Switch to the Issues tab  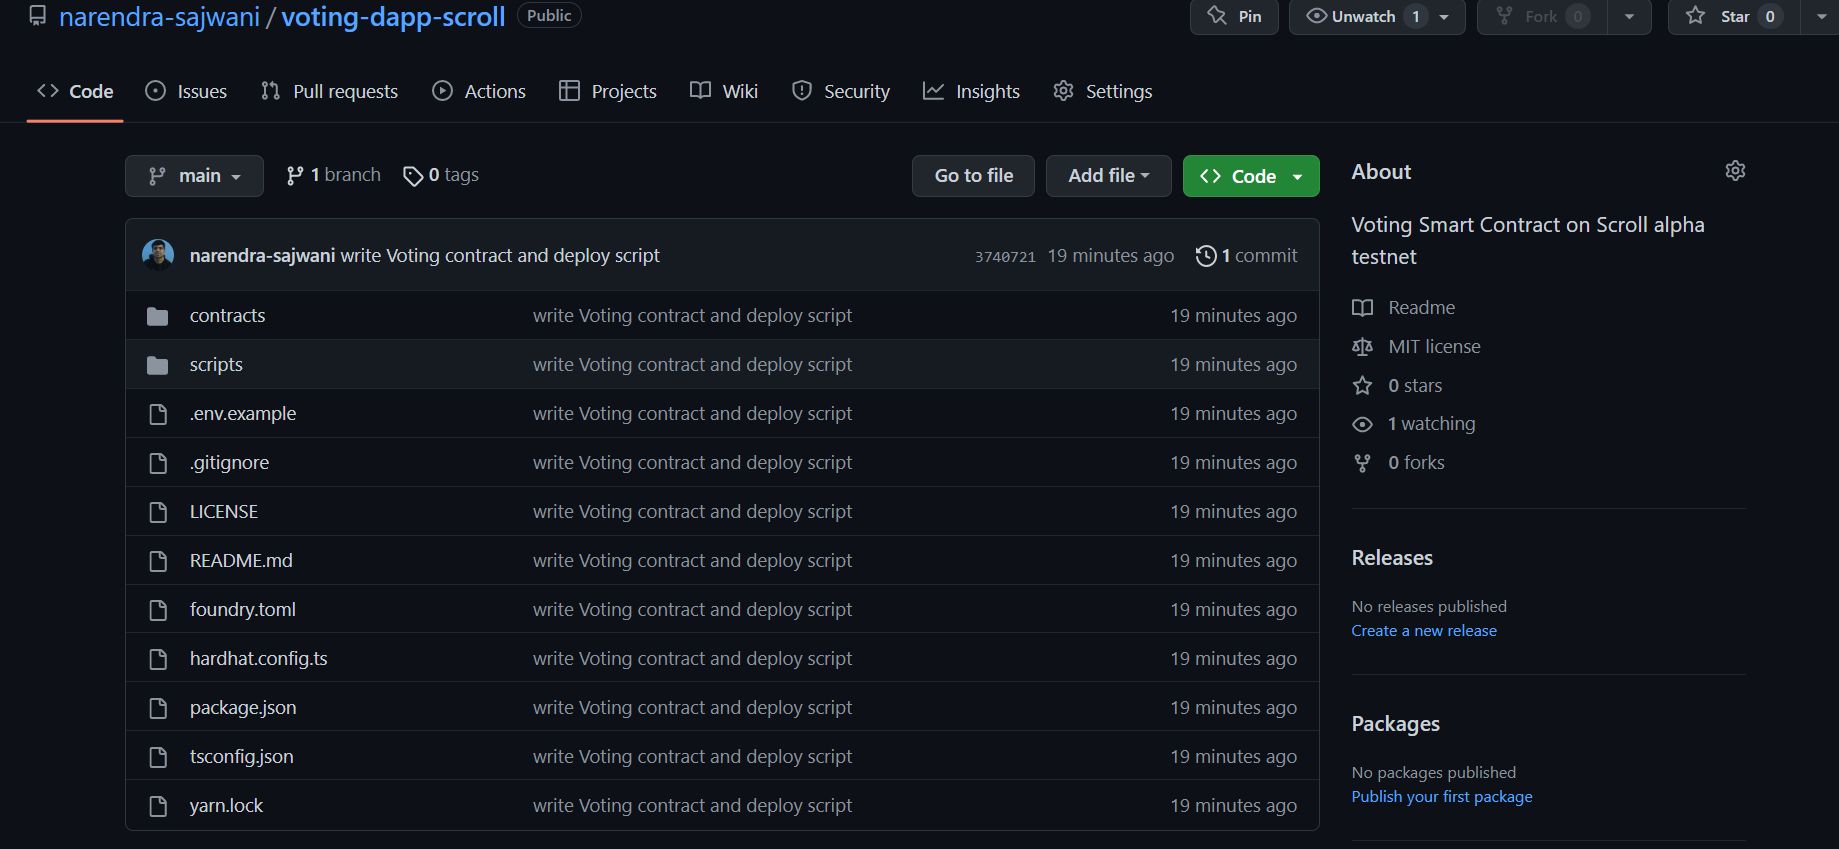click(186, 91)
